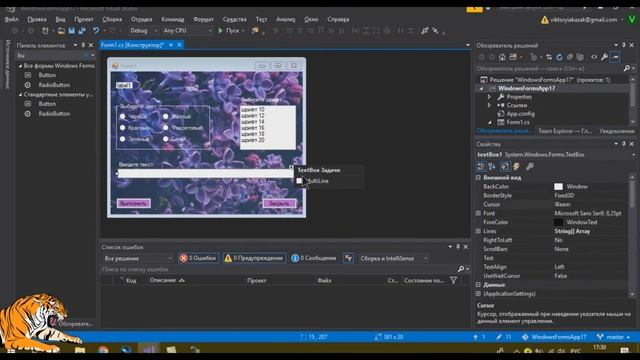Collapse the Form1.cs node in Solution Explorer

(x=490, y=122)
